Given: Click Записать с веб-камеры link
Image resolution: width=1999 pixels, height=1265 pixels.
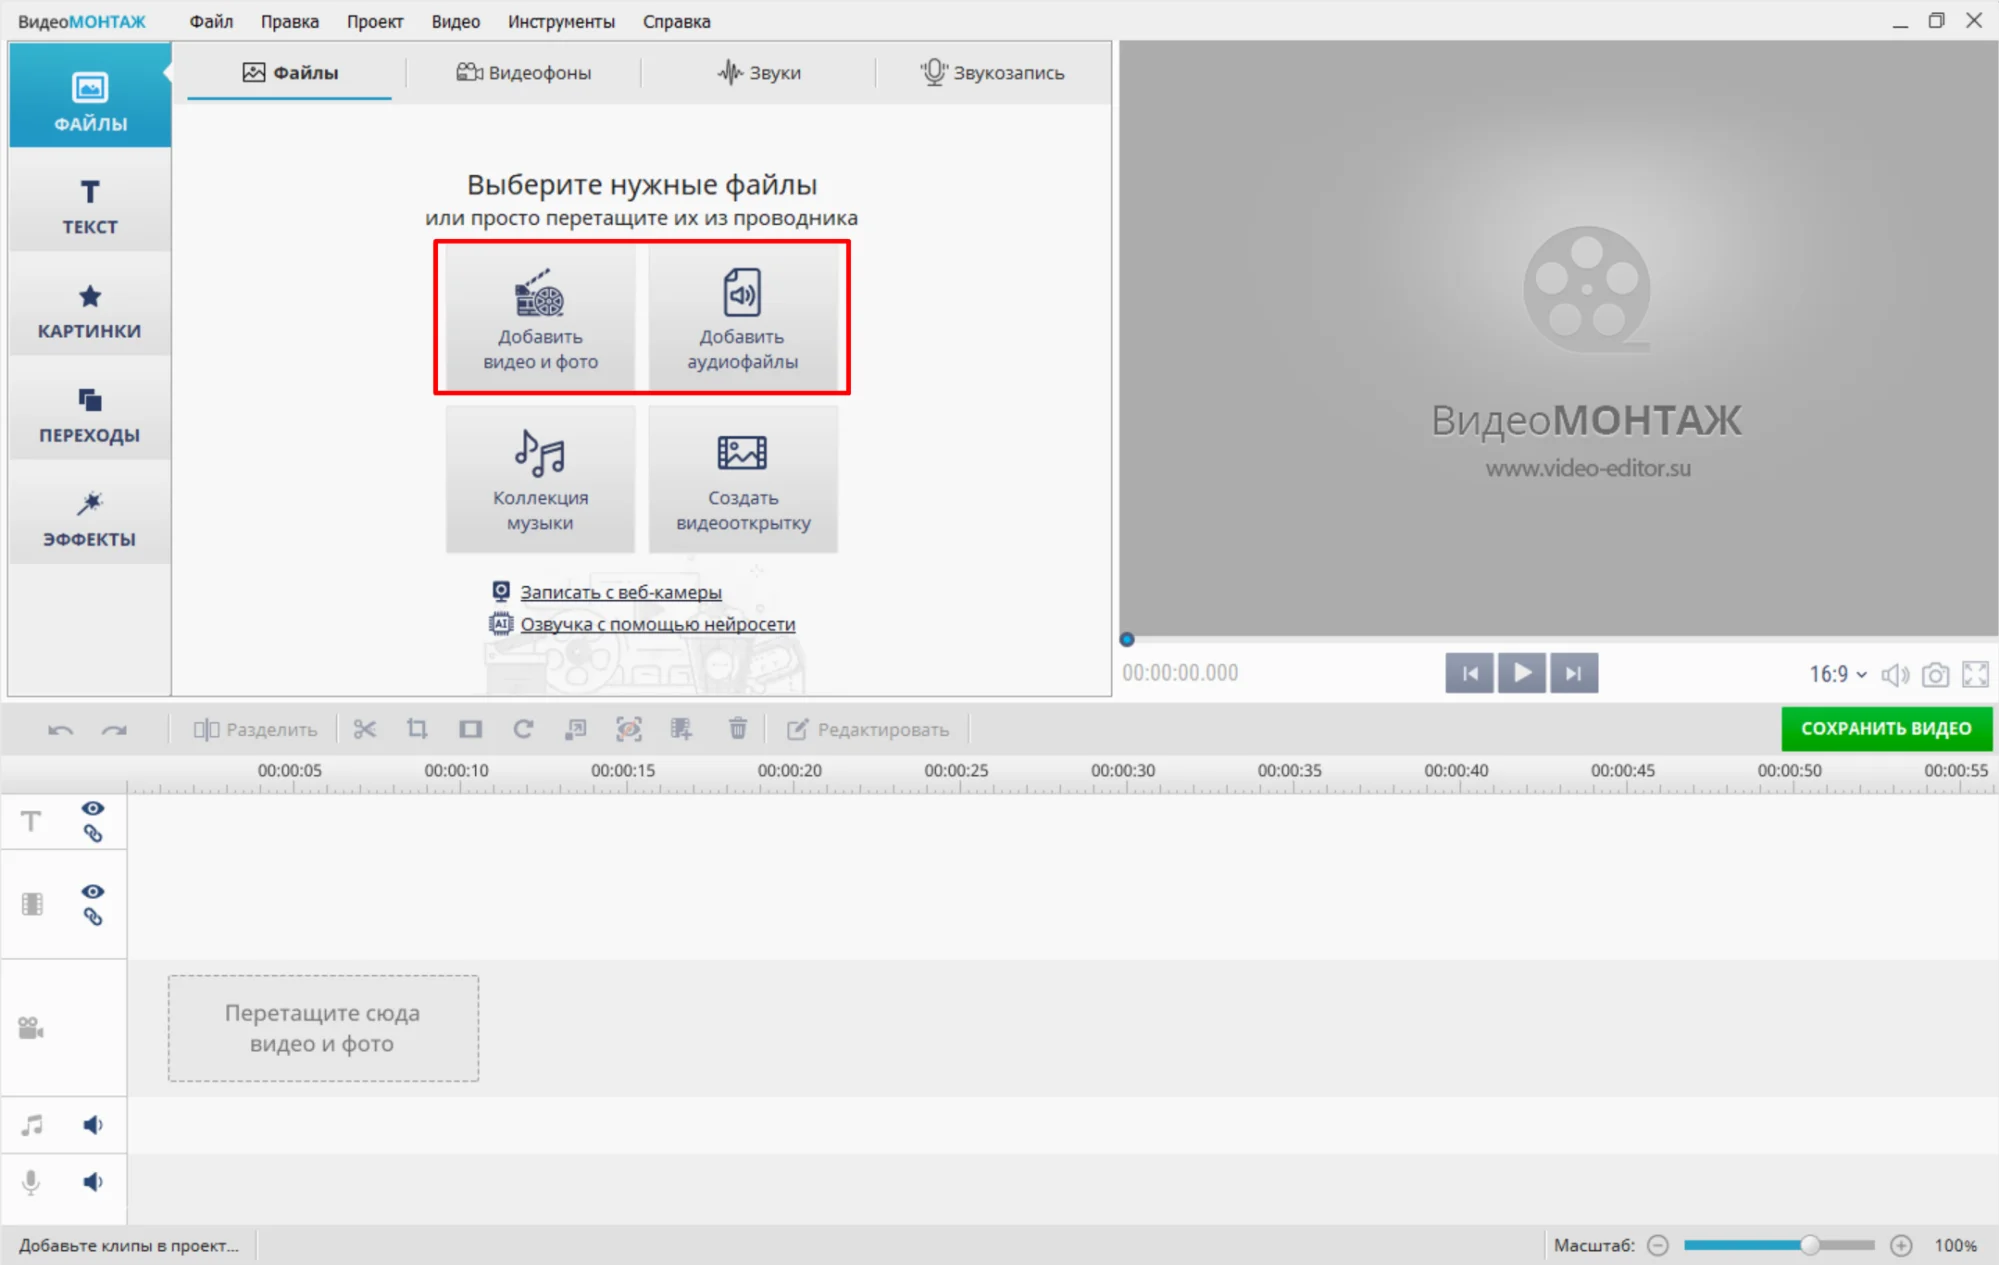Looking at the screenshot, I should [x=620, y=592].
